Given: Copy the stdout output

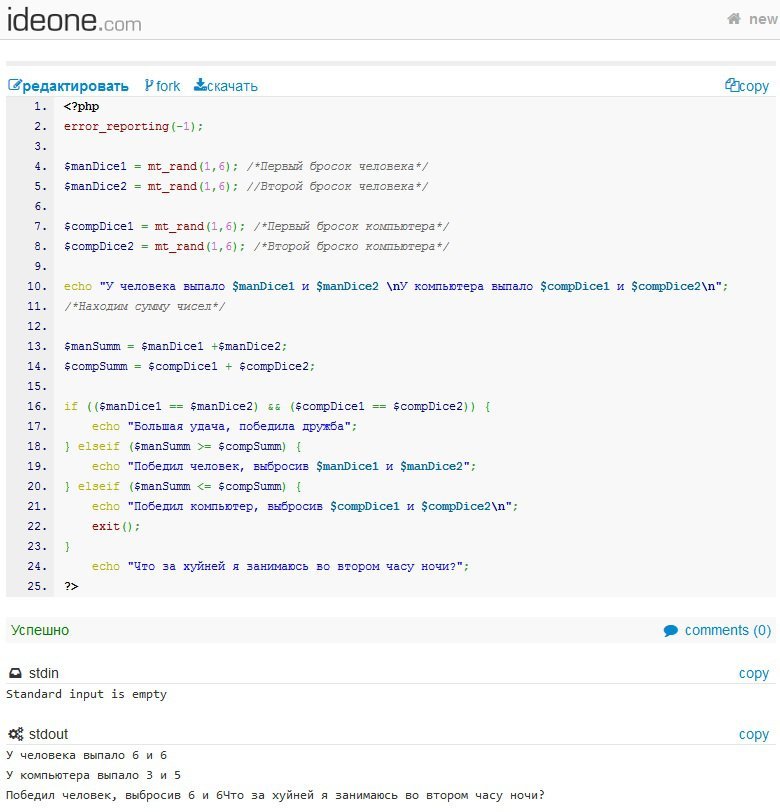Looking at the screenshot, I should 753,734.
